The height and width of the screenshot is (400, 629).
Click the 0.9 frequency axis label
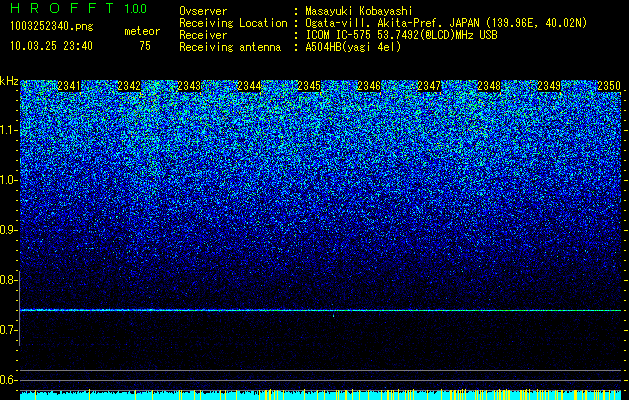click(8, 230)
